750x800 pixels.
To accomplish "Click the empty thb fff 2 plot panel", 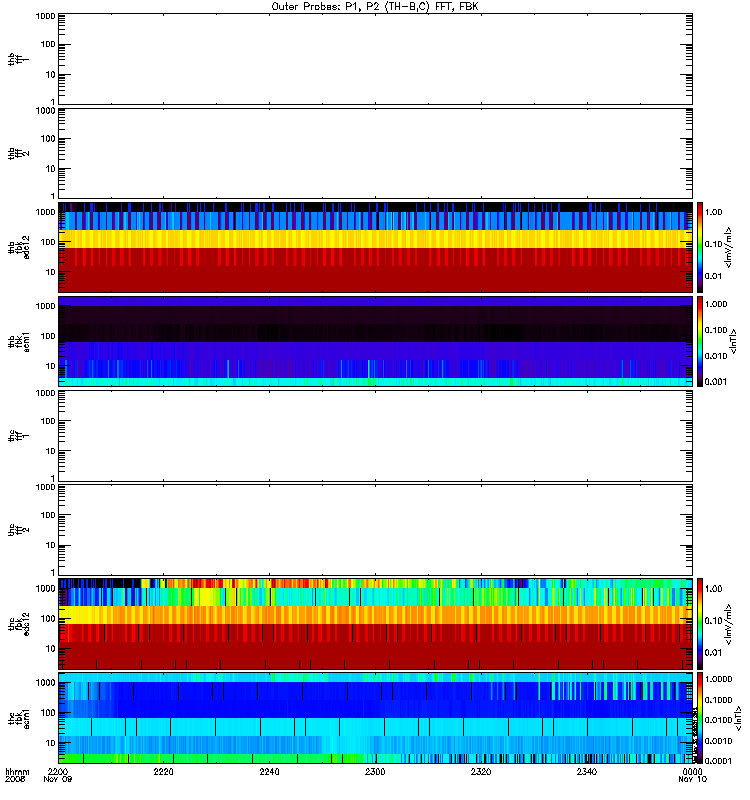I will point(375,153).
